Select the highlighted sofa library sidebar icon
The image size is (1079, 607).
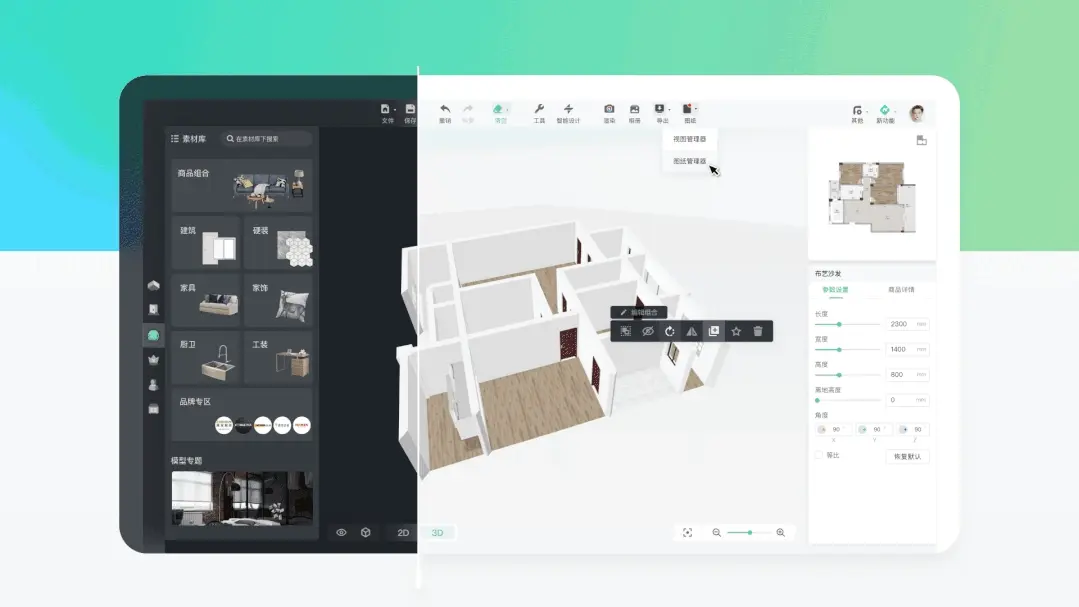tap(153, 335)
